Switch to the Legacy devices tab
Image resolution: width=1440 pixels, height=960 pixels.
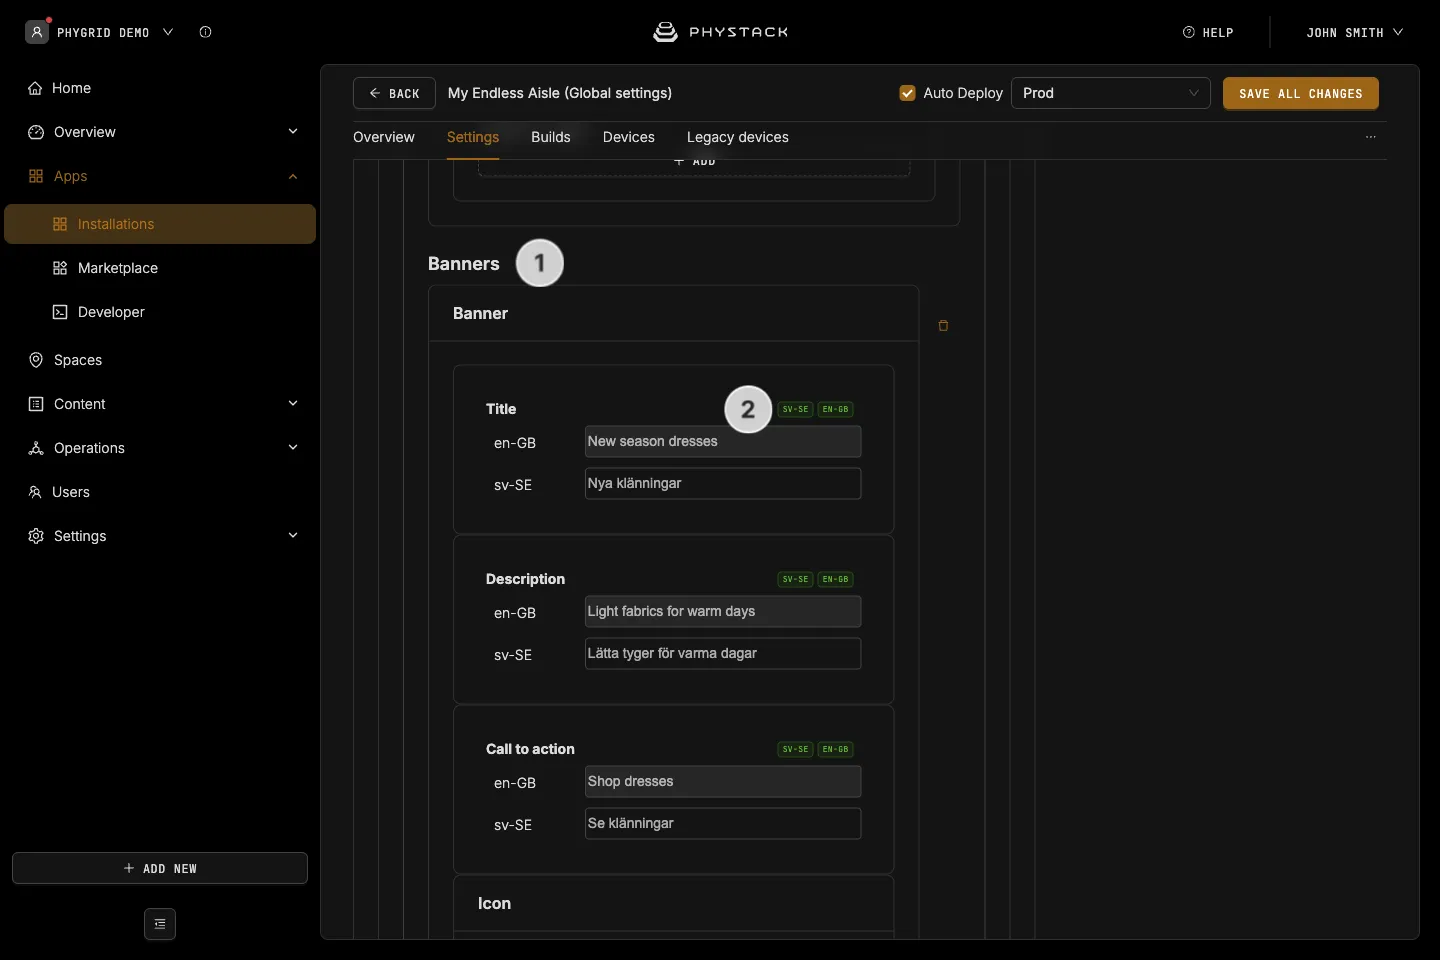click(738, 137)
